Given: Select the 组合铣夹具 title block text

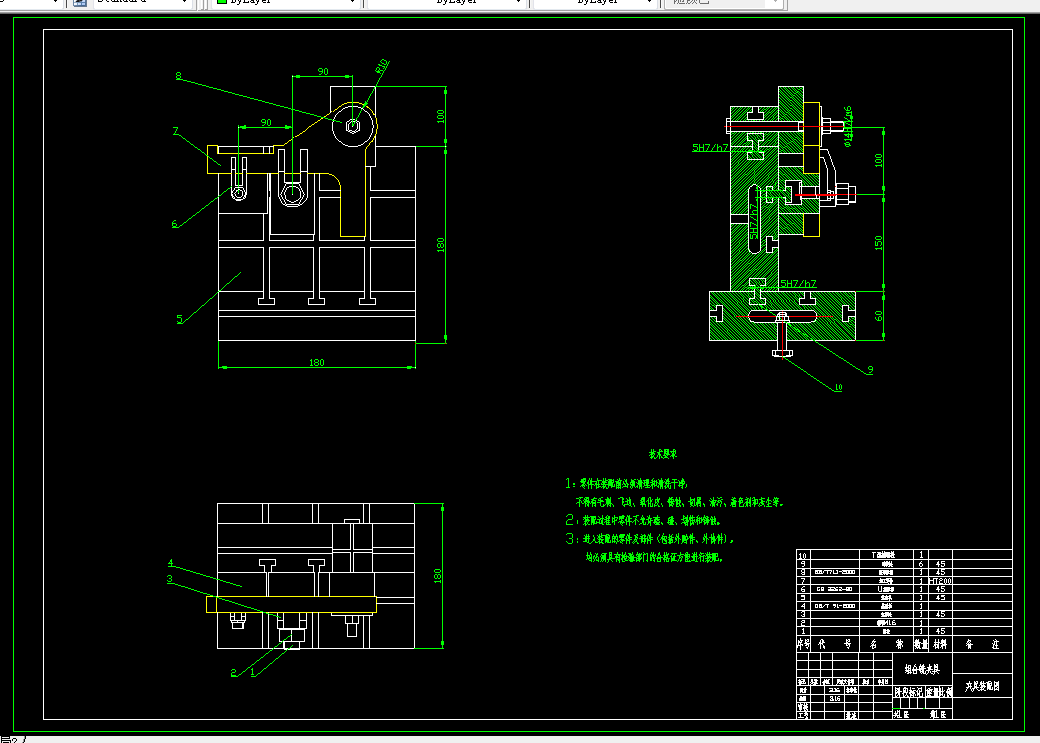Looking at the screenshot, I should (922, 669).
